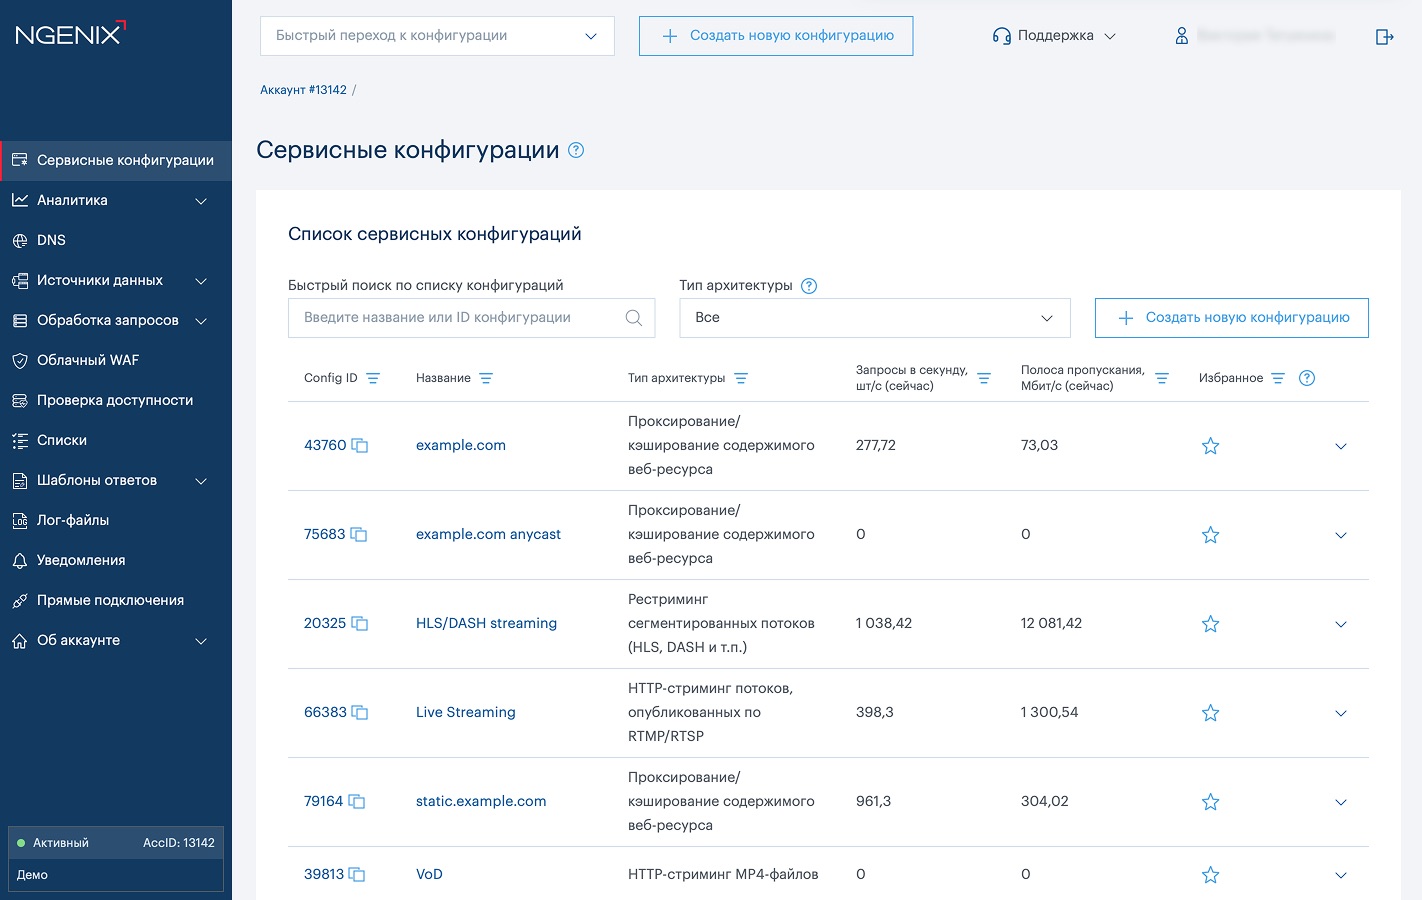Open Тип архитектуры dropdown showing Все

(874, 318)
